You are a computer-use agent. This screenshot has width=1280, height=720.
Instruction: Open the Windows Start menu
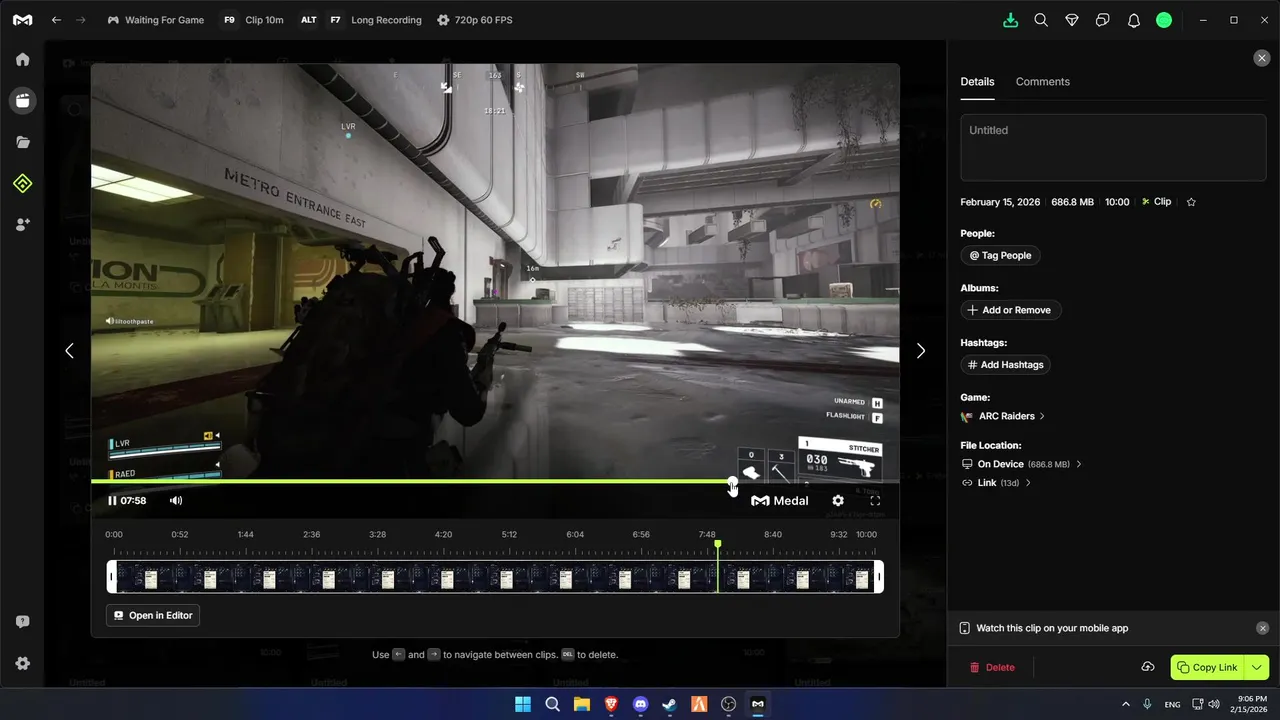[523, 704]
